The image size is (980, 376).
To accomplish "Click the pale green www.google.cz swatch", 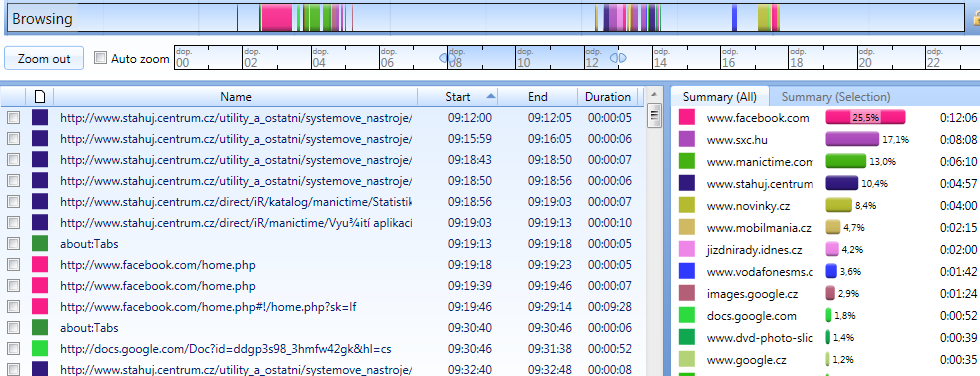I will click(x=687, y=359).
